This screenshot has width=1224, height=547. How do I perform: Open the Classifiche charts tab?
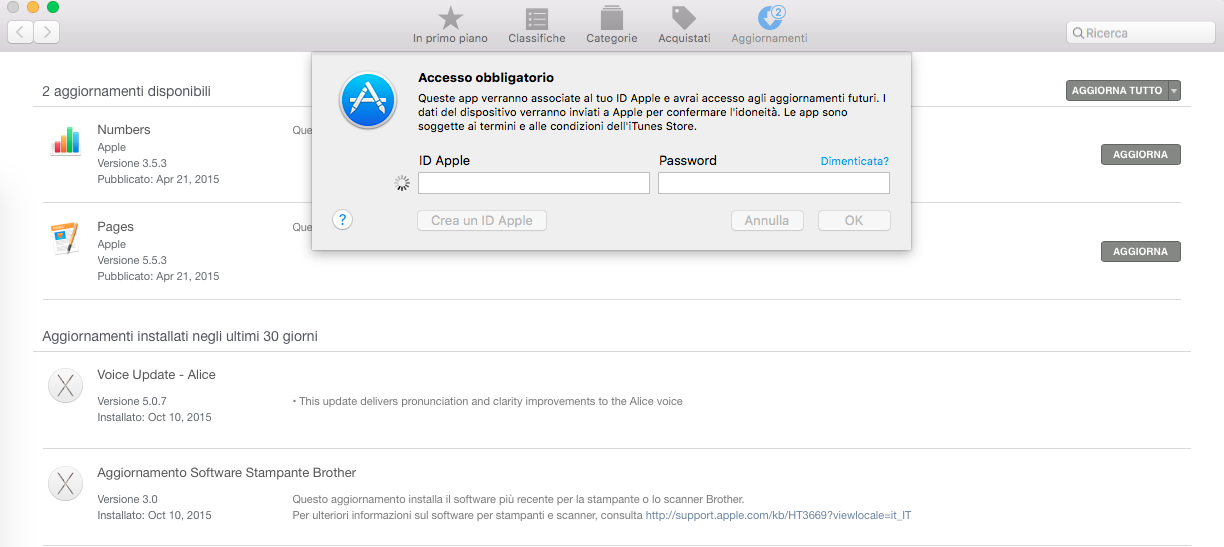click(x=536, y=25)
